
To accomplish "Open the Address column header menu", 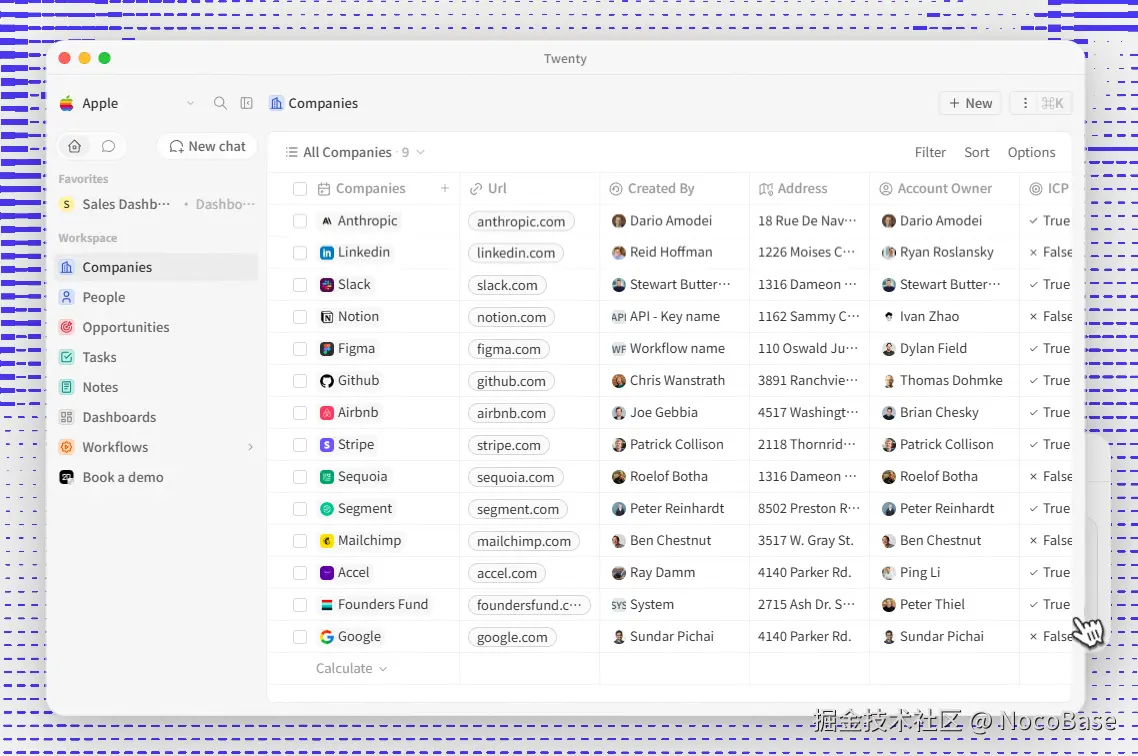I will [809, 189].
